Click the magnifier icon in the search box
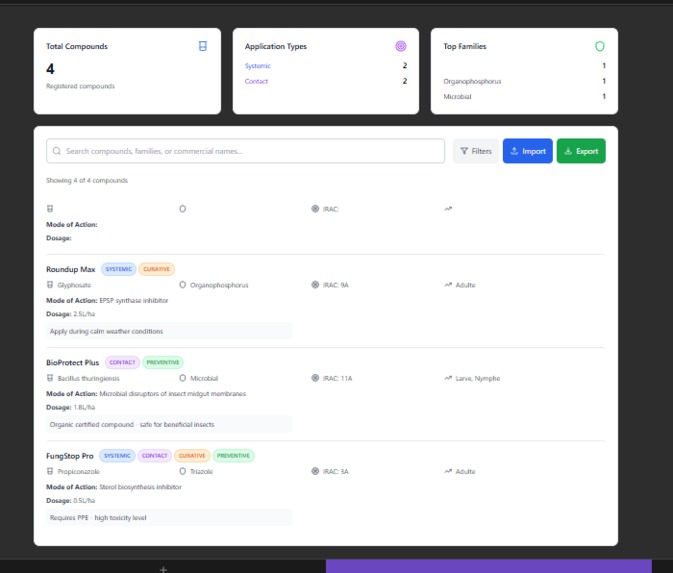Image resolution: width=673 pixels, height=573 pixels. (x=57, y=151)
